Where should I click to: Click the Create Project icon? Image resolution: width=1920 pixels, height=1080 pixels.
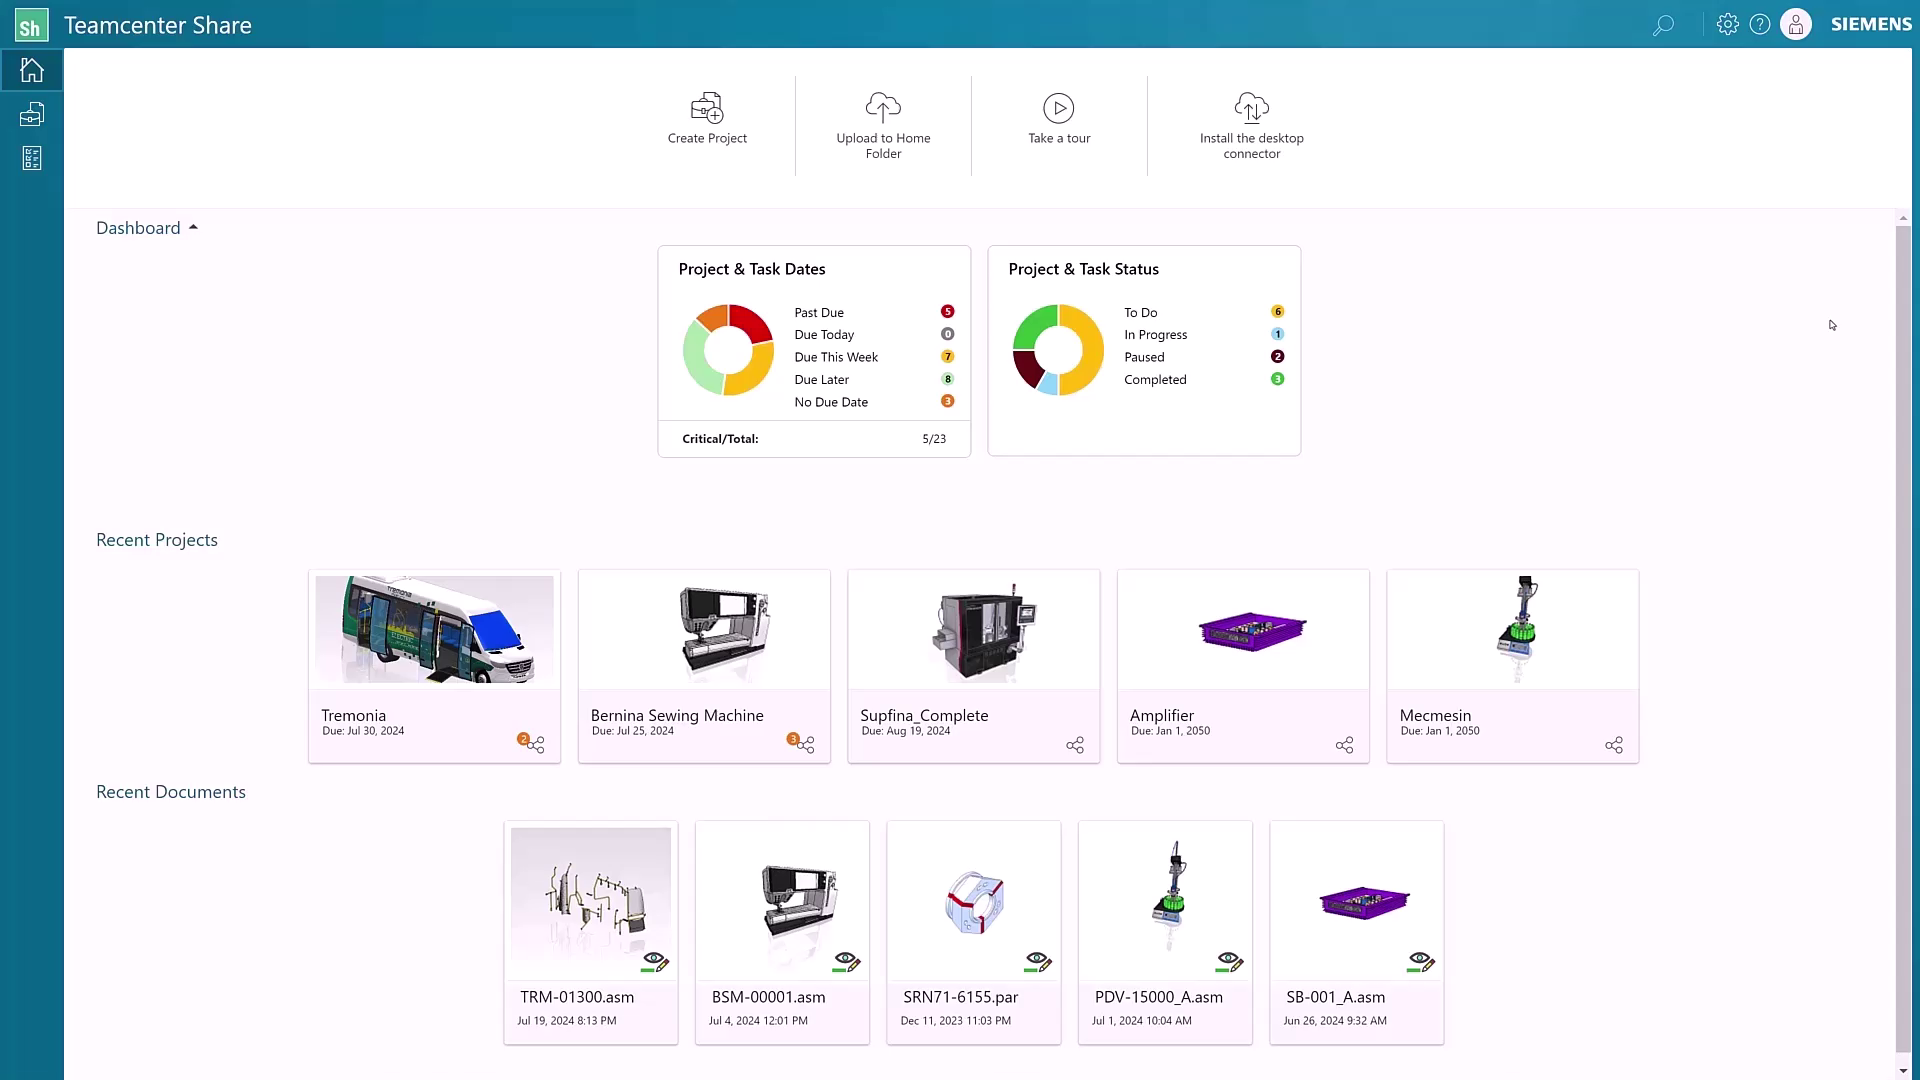point(707,107)
